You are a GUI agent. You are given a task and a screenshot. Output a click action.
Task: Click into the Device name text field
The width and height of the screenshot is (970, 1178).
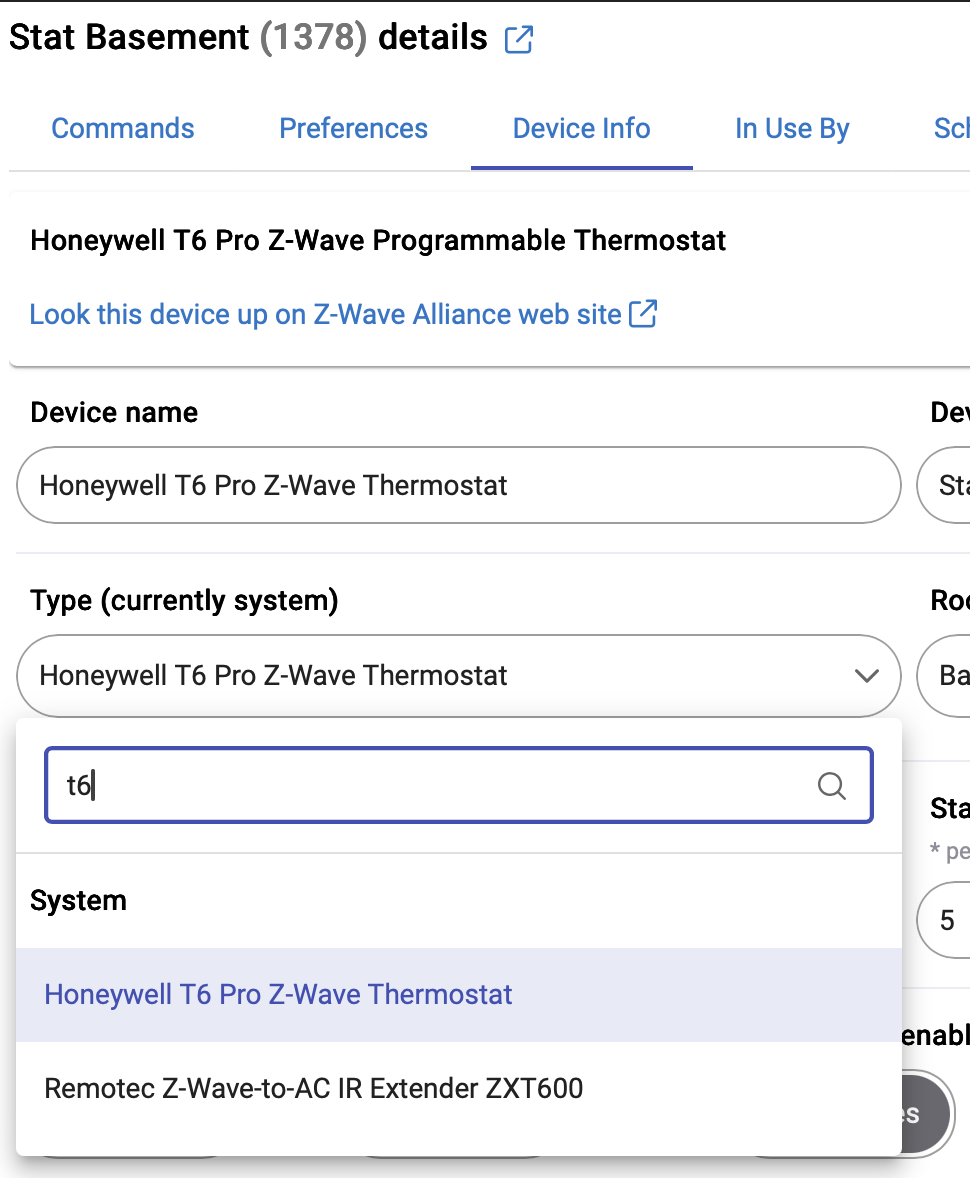(458, 486)
